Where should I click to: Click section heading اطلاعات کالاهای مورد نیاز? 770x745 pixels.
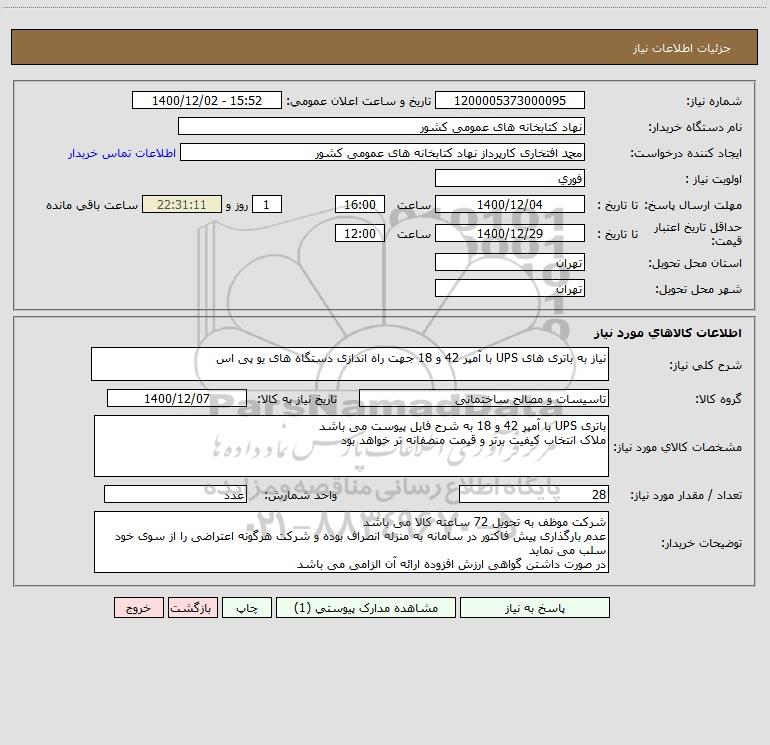click(667, 333)
